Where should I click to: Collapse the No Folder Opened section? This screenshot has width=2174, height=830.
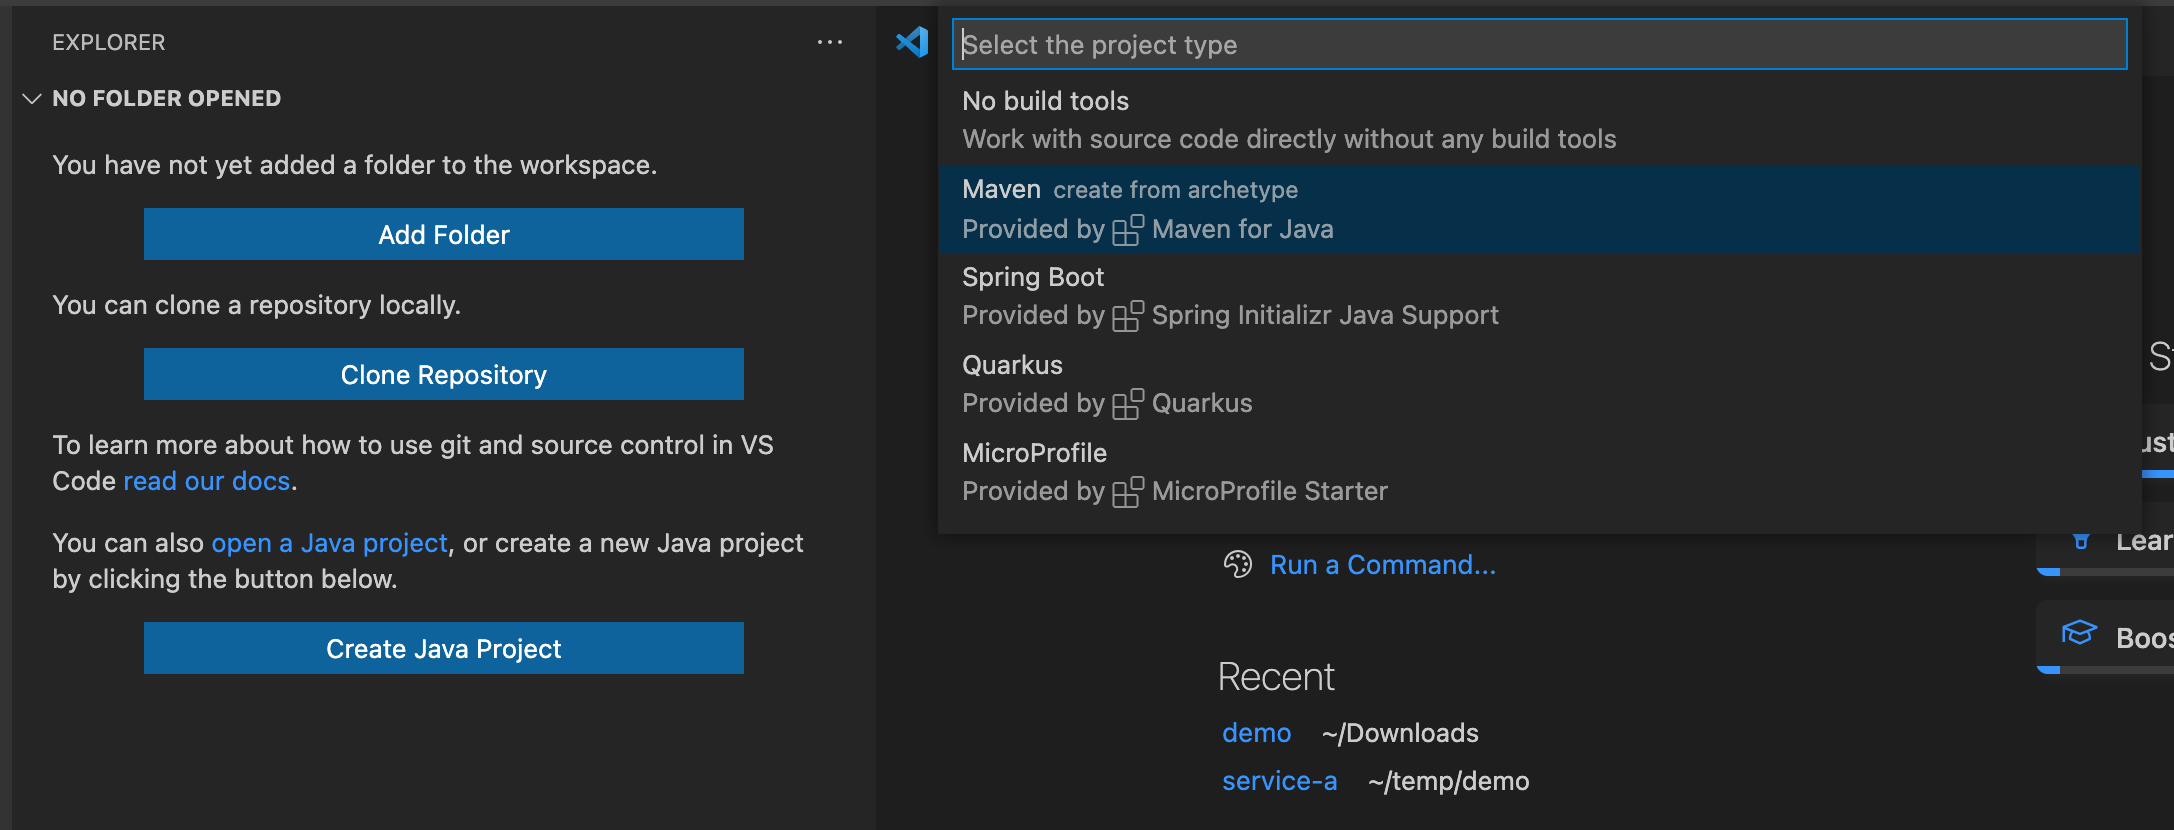pos(32,99)
